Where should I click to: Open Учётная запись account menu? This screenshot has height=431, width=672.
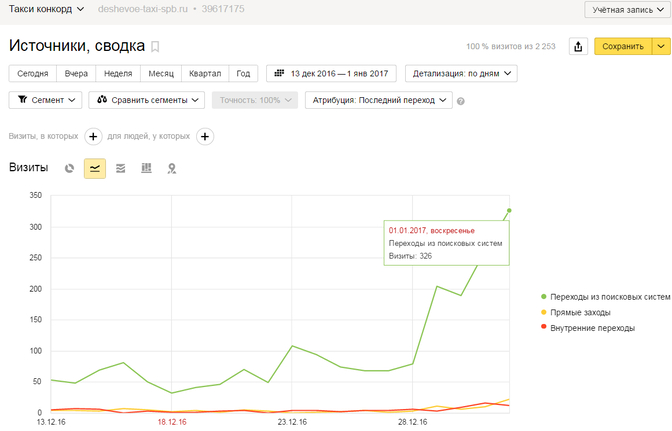625,10
